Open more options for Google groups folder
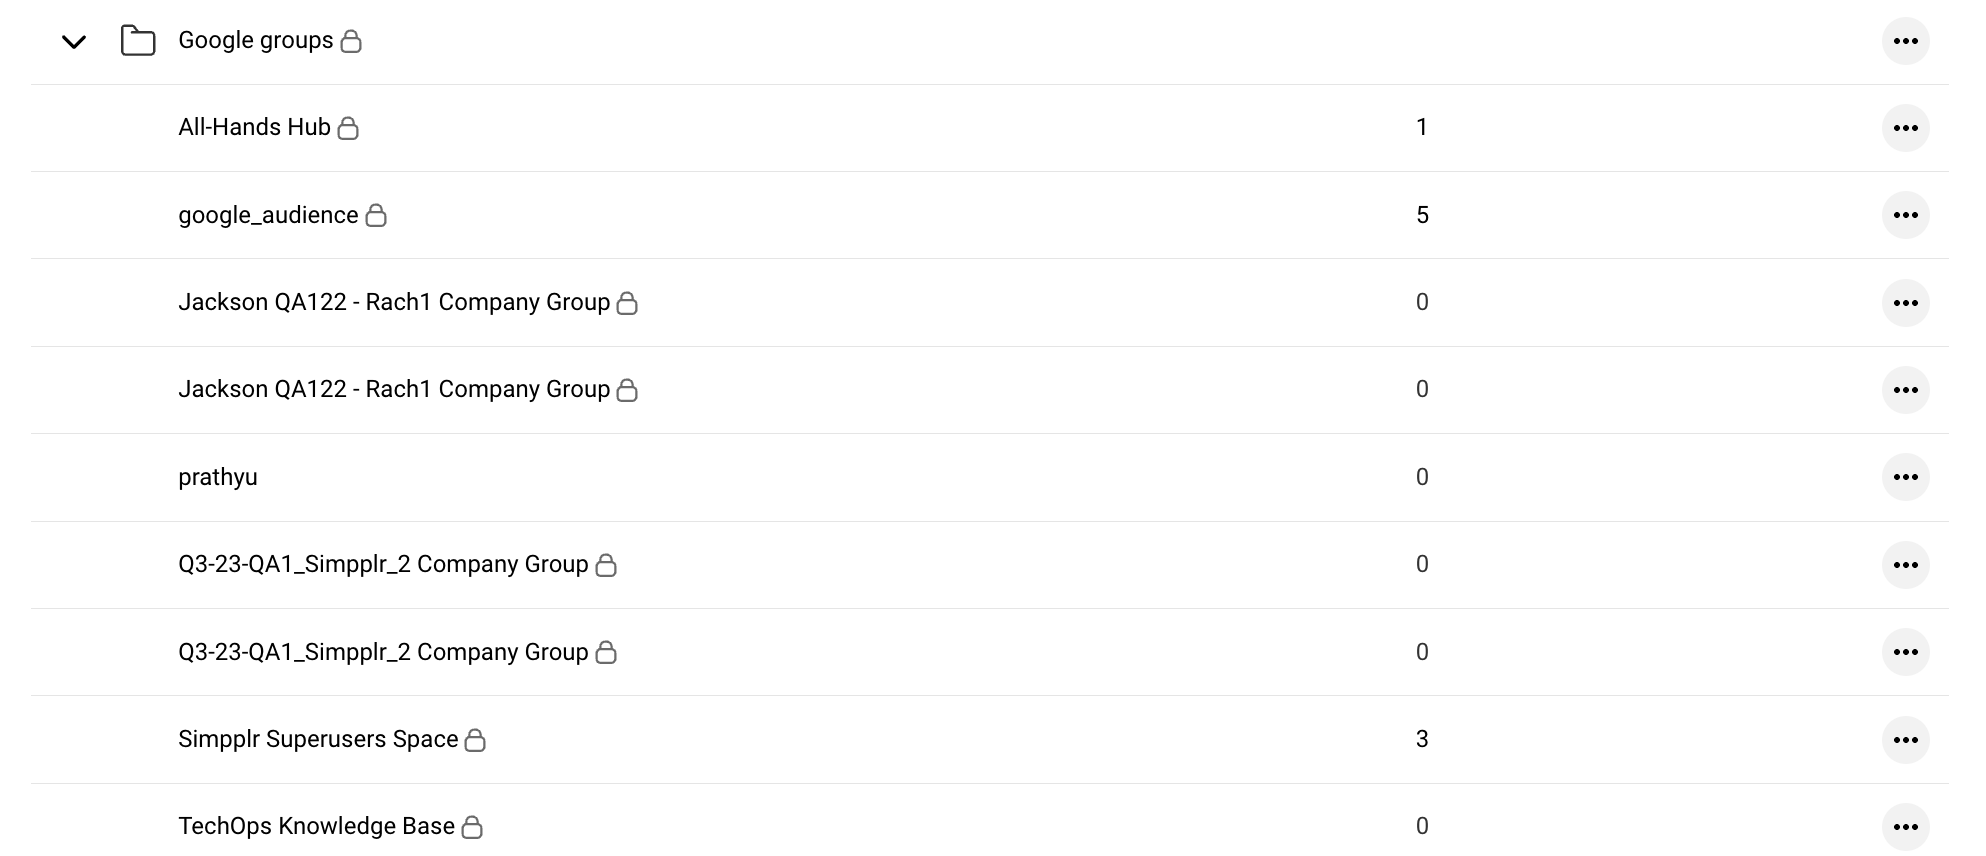This screenshot has width=1986, height=856. pyautogui.click(x=1905, y=41)
